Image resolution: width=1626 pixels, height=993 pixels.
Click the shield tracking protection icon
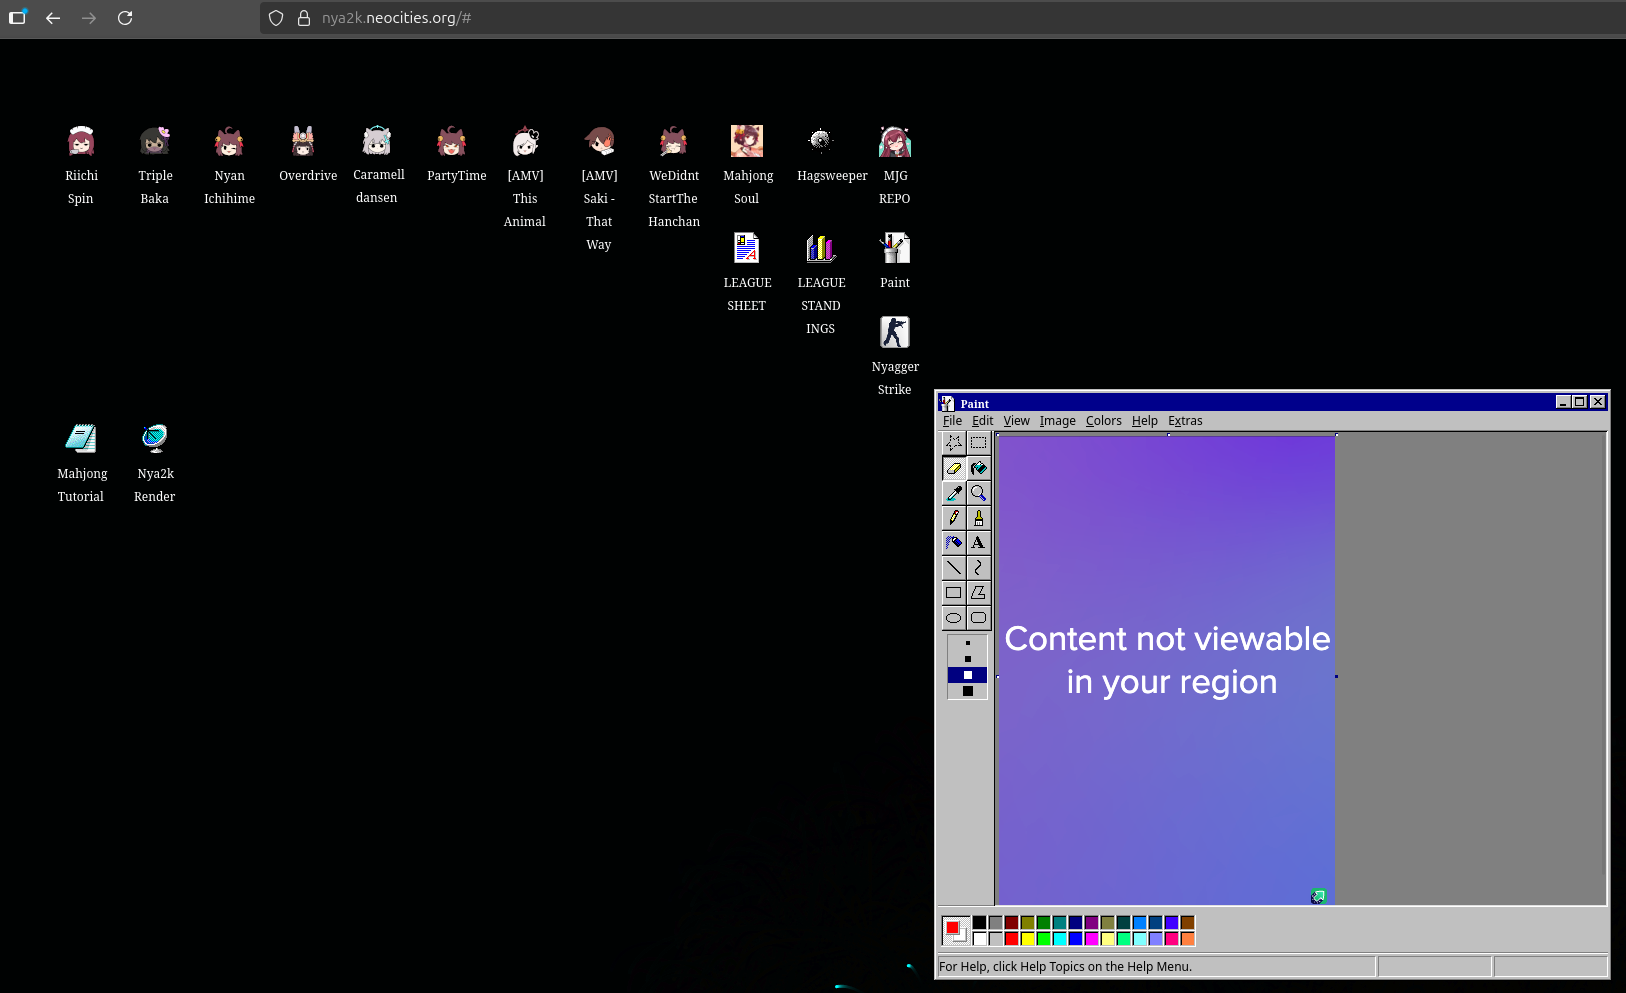(276, 18)
